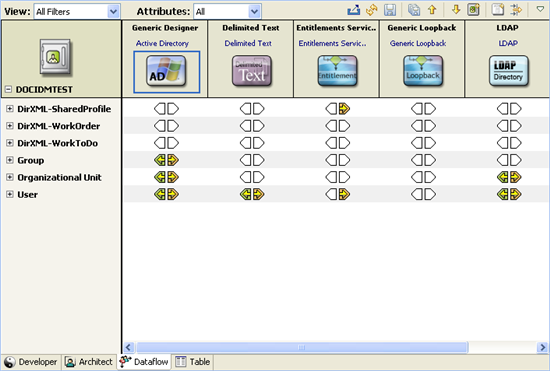Toggle Organizational Unit publisher arrow under LDAP
Screen dimensions: 550x371
click(503, 177)
